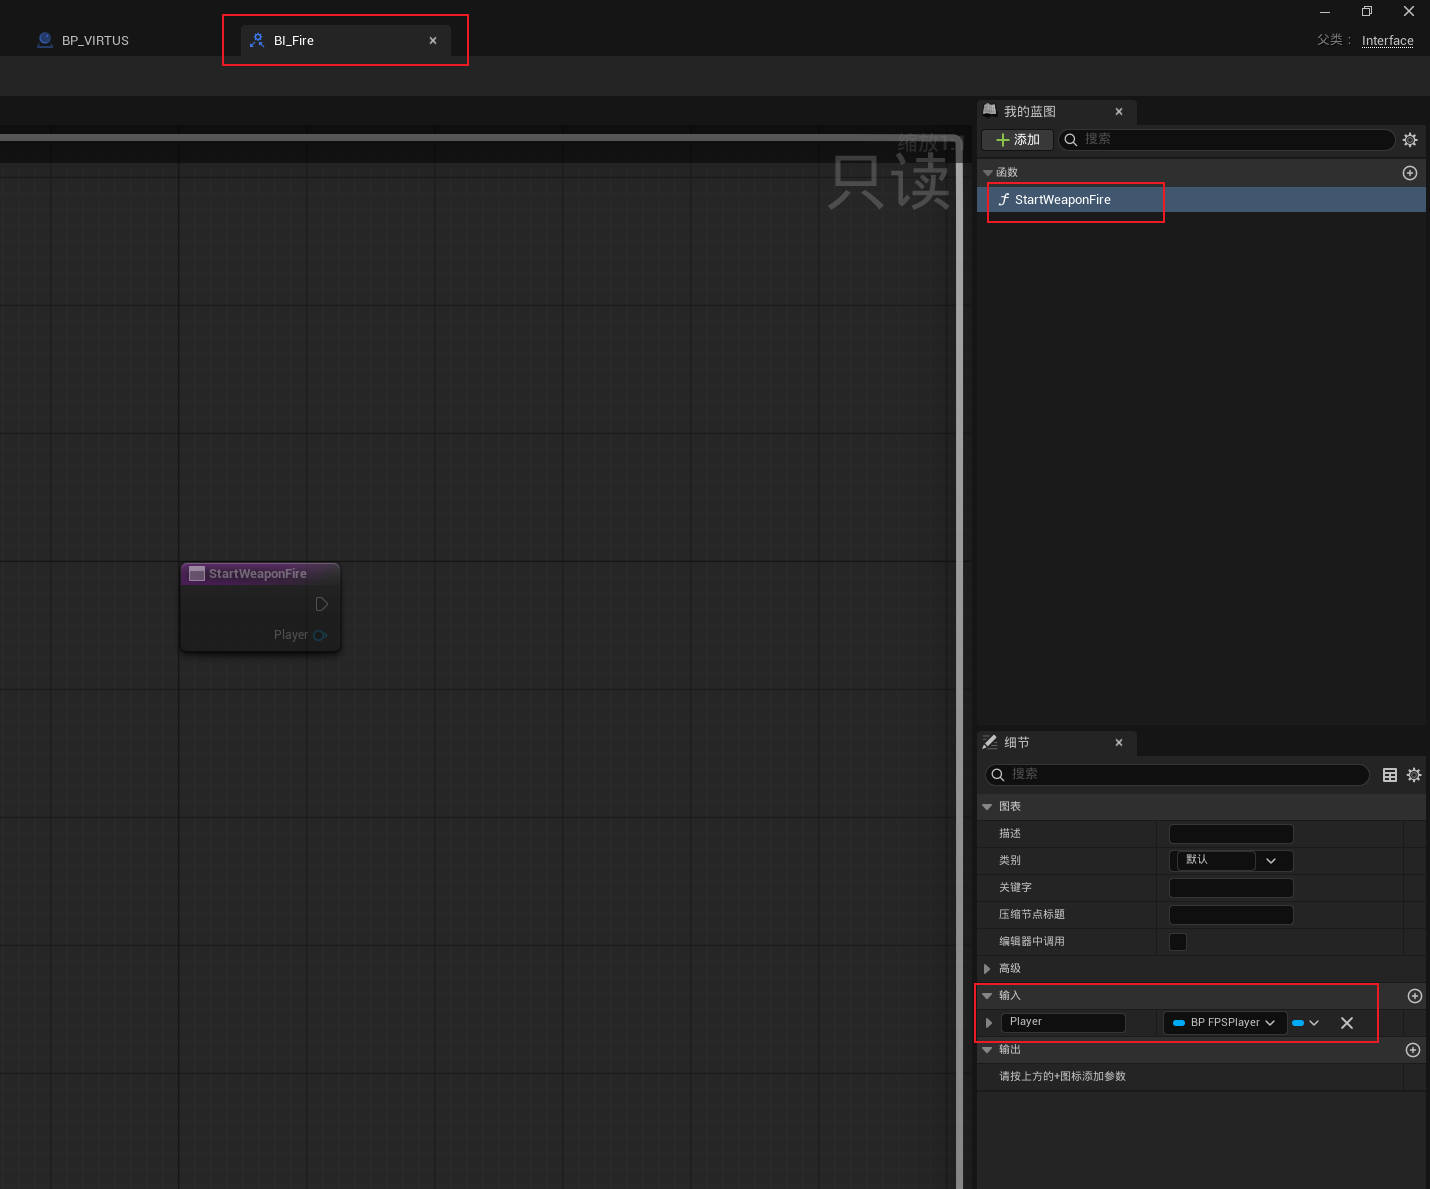
Task: Open the 类别 category dropdown
Action: [1231, 861]
